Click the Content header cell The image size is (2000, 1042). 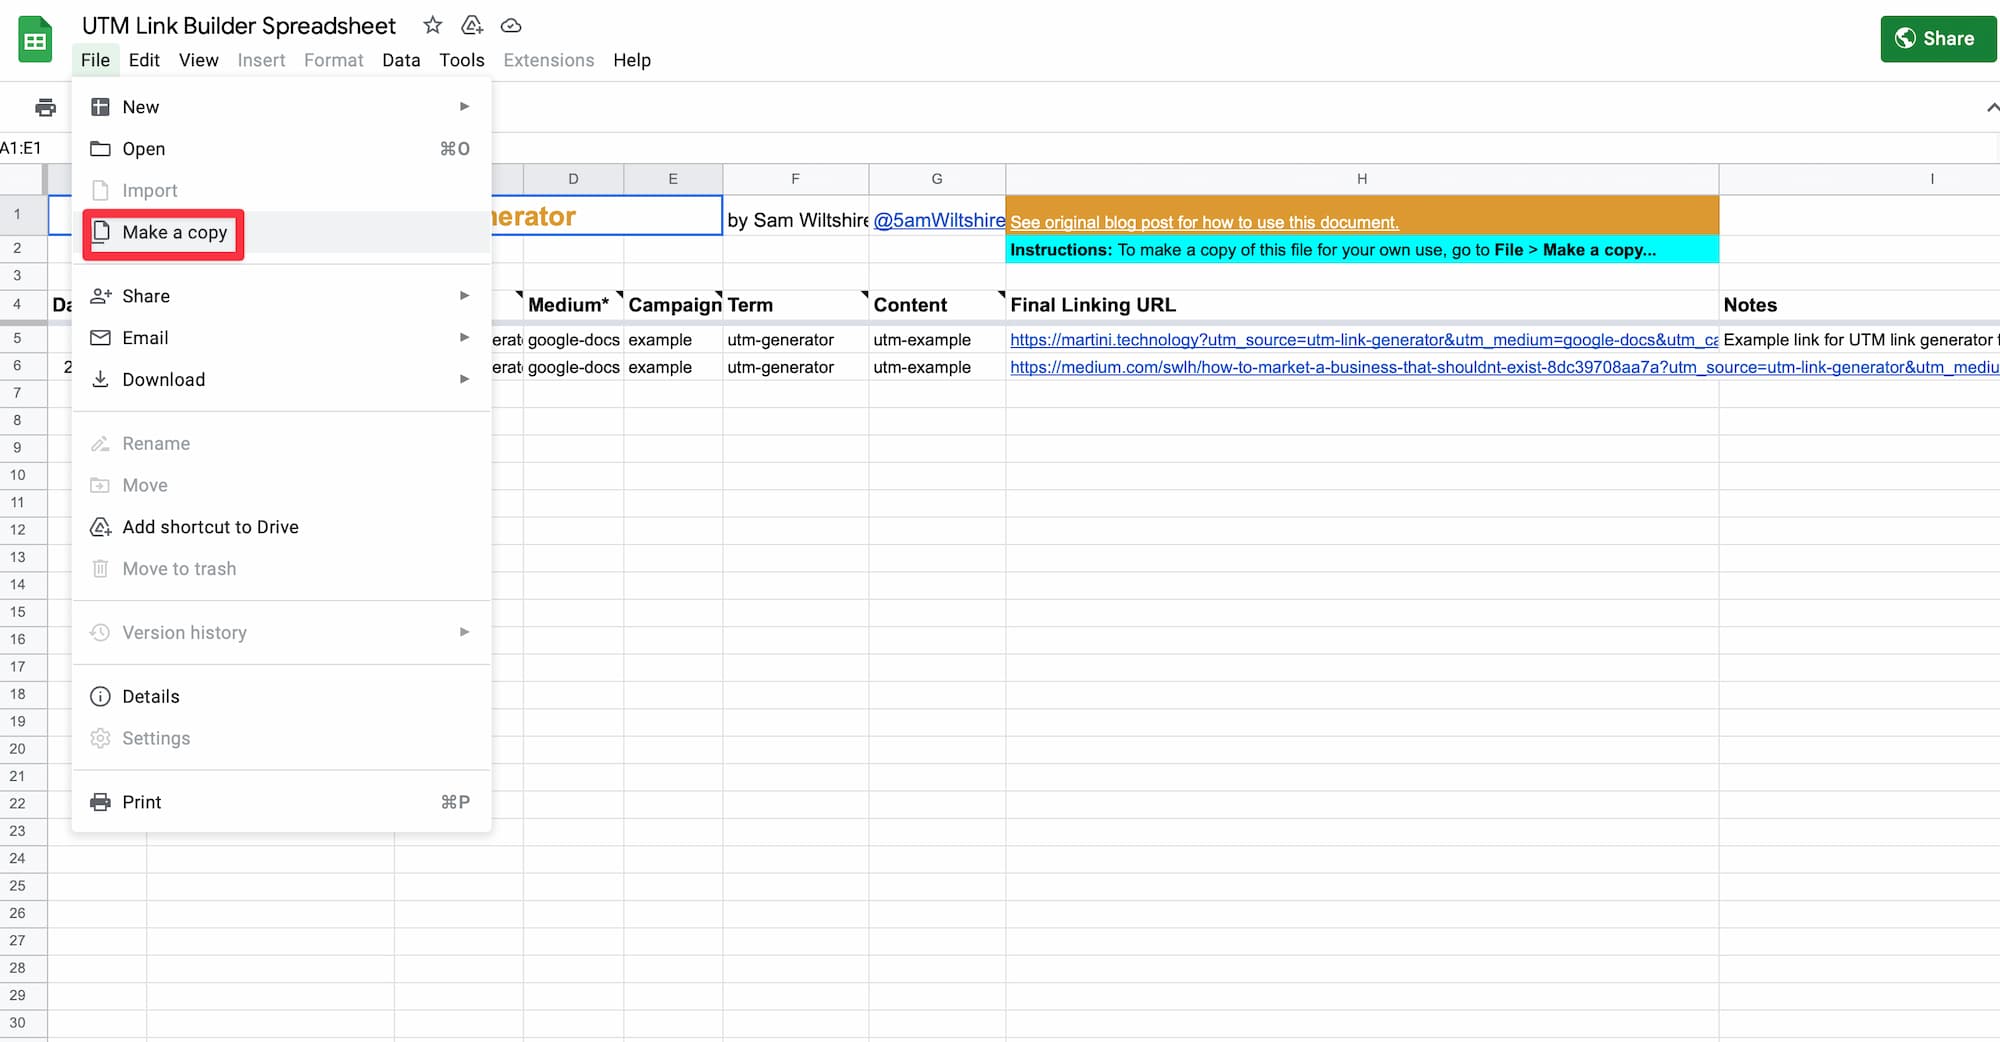point(937,305)
